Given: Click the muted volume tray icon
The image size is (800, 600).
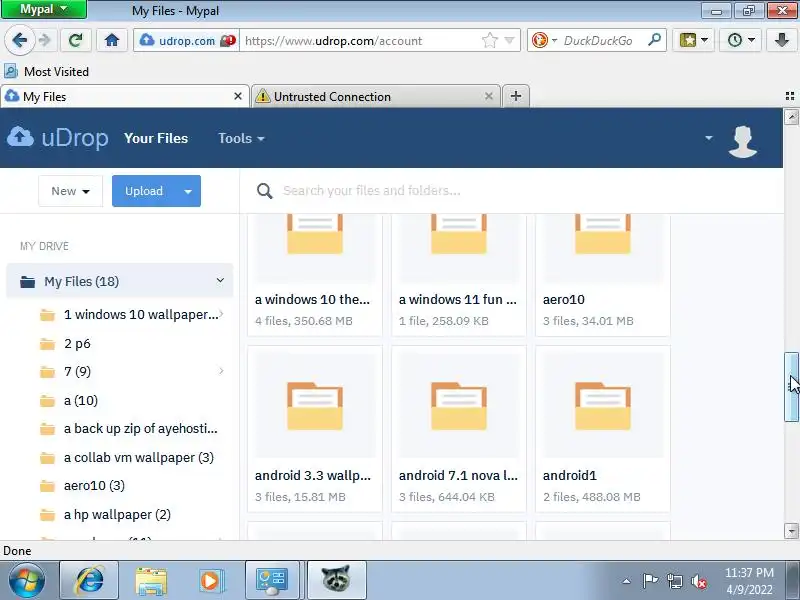Looking at the screenshot, I should [x=698, y=581].
